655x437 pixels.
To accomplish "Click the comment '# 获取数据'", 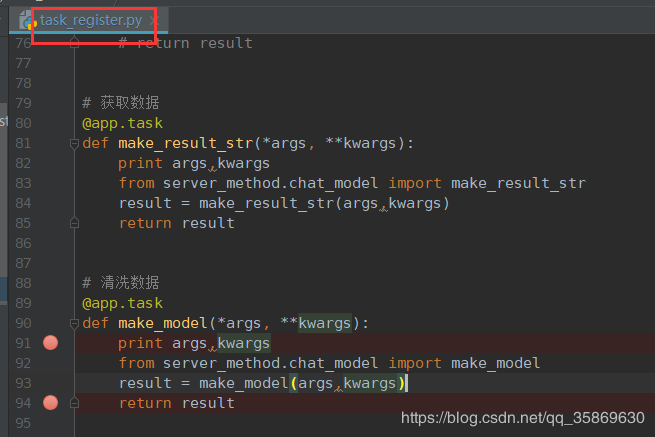I will tap(121, 103).
